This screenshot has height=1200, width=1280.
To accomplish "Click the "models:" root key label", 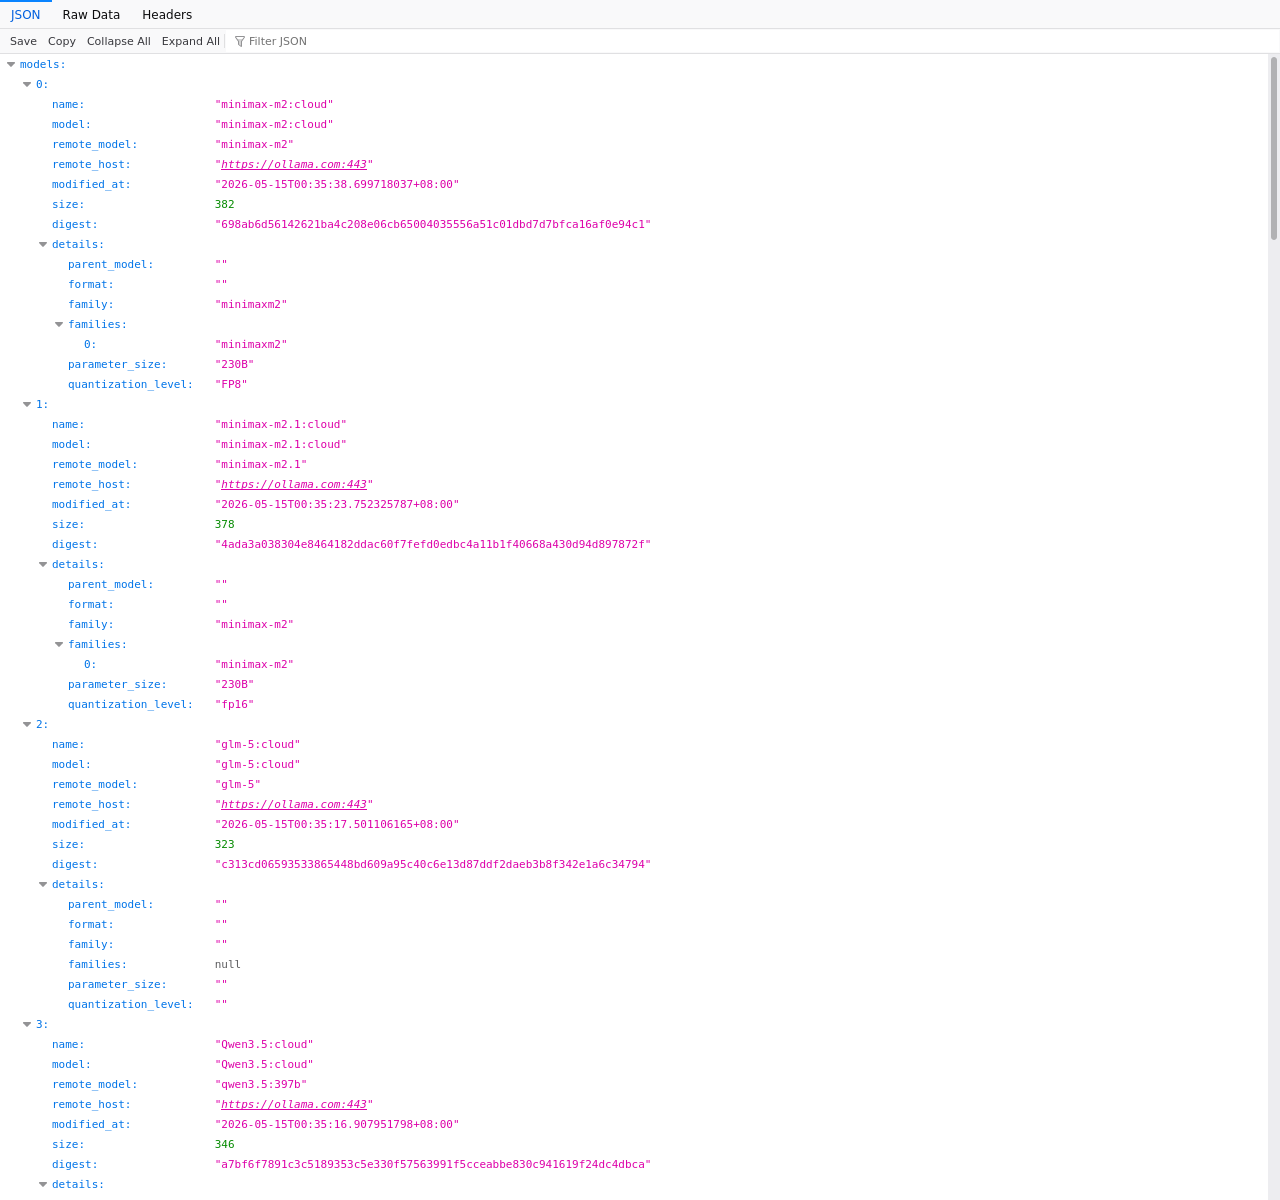I will (x=43, y=64).
